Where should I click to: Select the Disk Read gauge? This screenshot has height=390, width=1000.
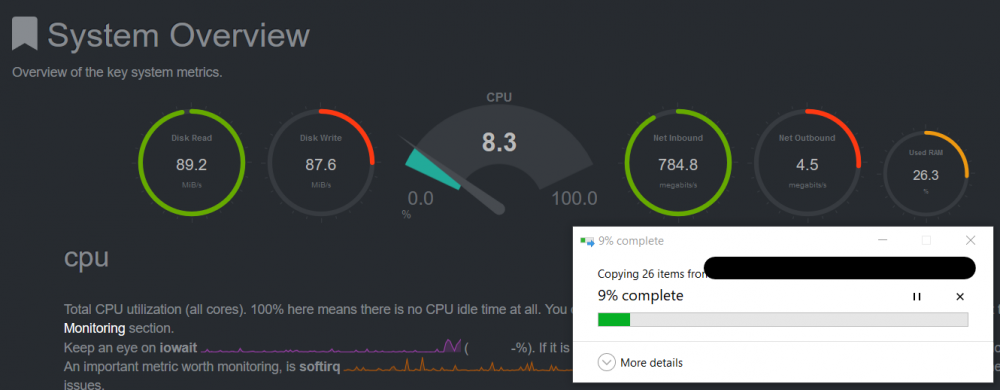tap(191, 162)
